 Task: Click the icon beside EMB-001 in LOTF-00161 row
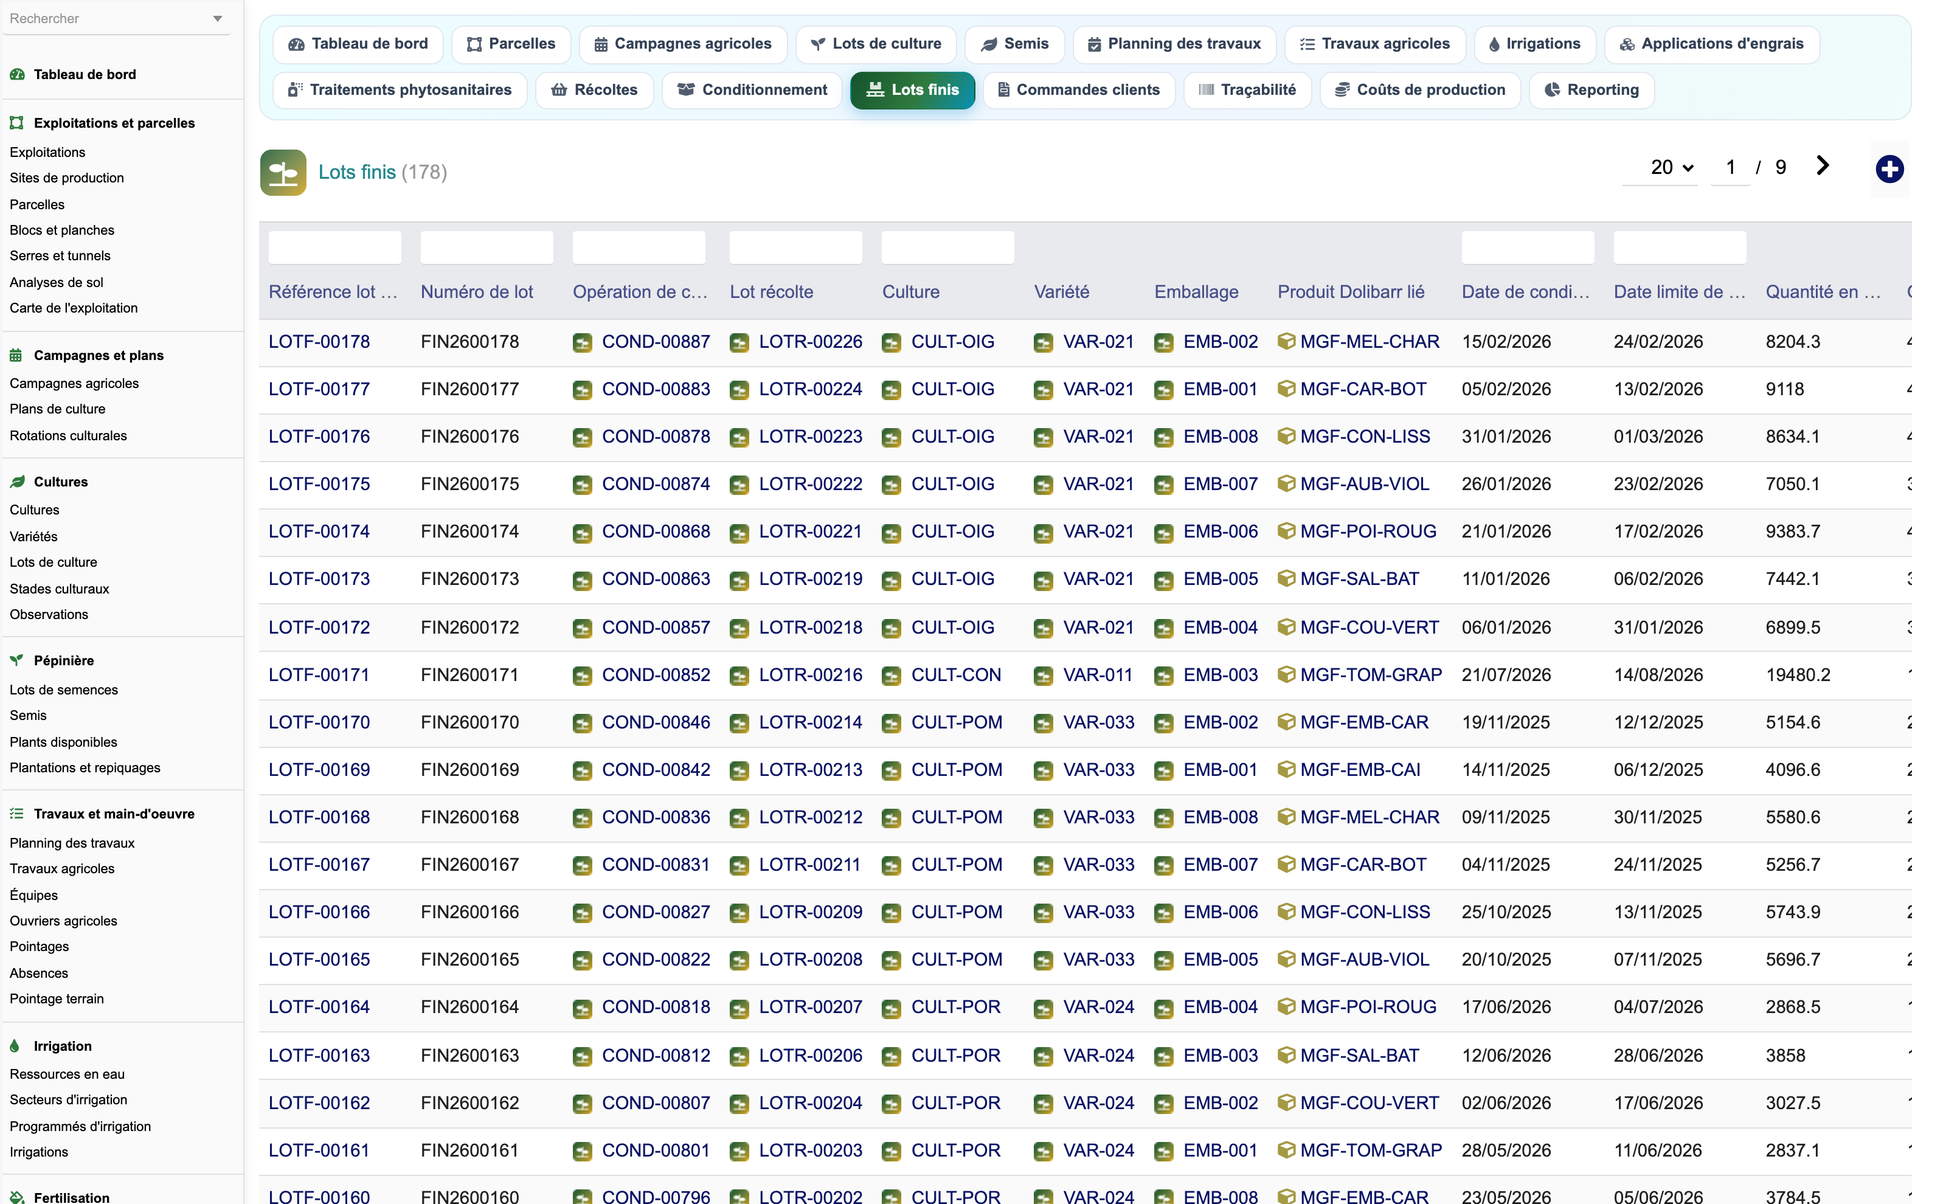pos(1164,1152)
